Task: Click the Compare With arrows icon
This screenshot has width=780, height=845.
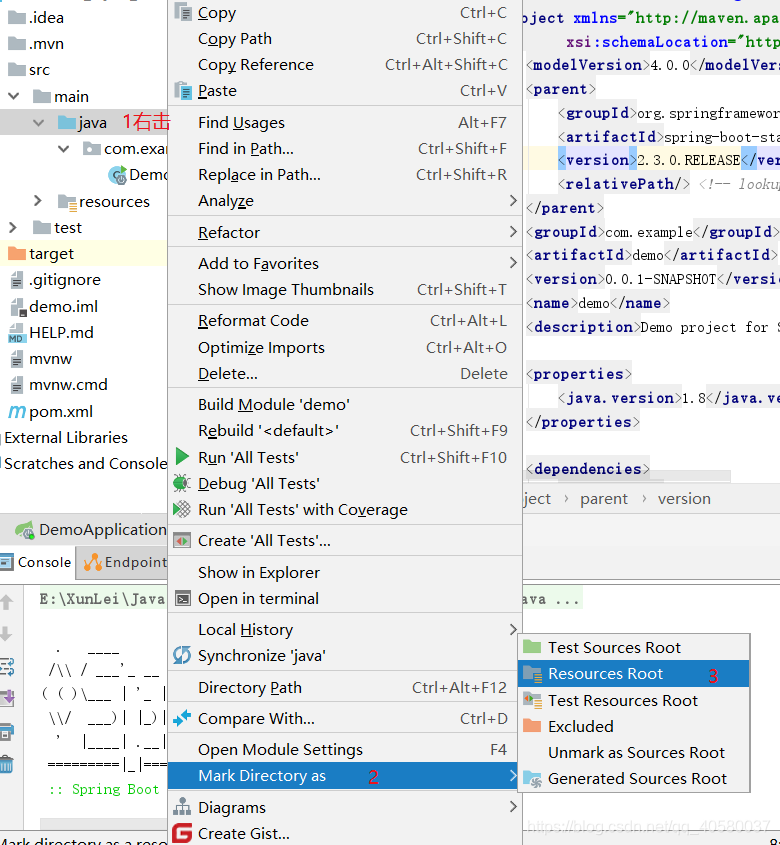Action: [182, 718]
